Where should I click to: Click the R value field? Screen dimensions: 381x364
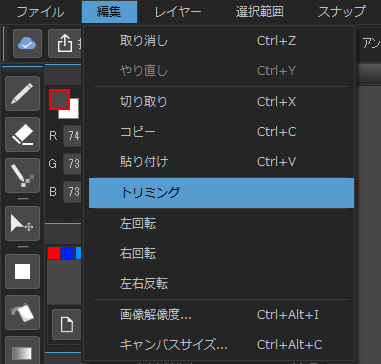point(72,136)
